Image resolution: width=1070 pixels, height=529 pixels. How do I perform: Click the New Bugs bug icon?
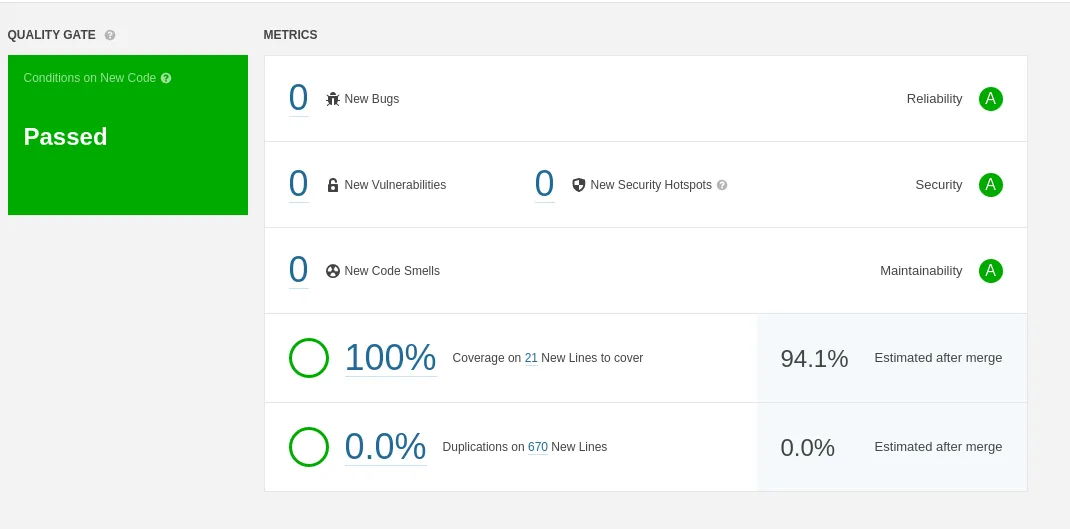333,99
